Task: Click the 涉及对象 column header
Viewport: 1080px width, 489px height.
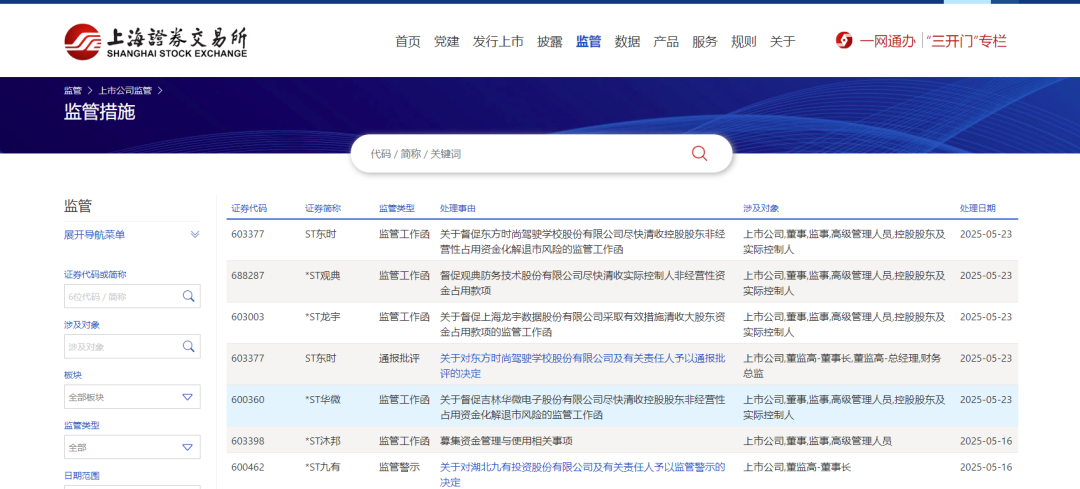Action: [x=761, y=208]
